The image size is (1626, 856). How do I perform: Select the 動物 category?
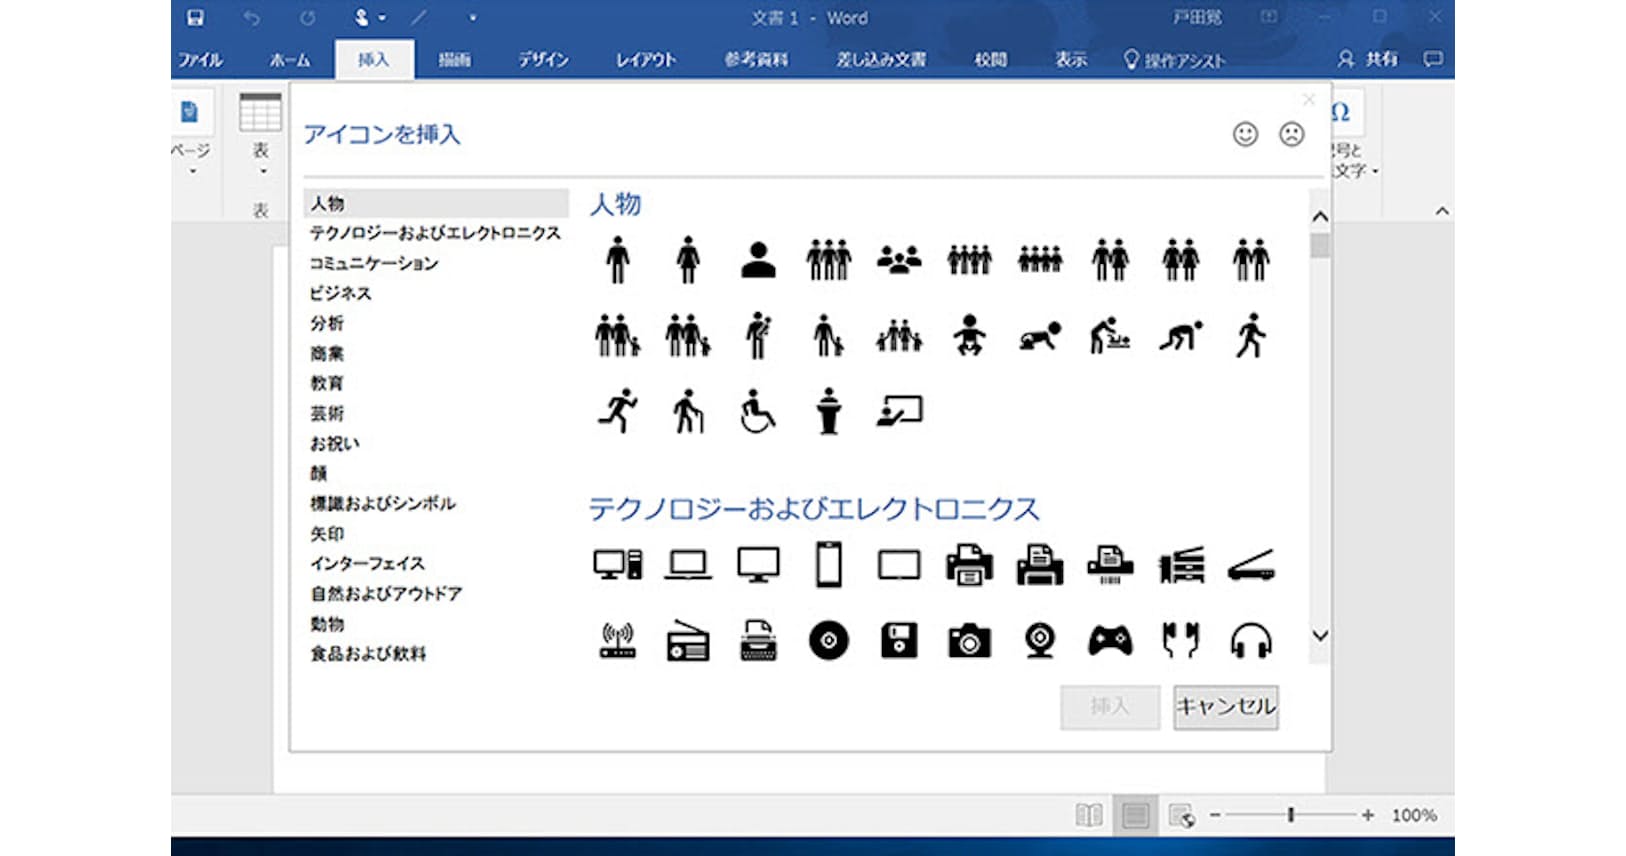click(327, 624)
